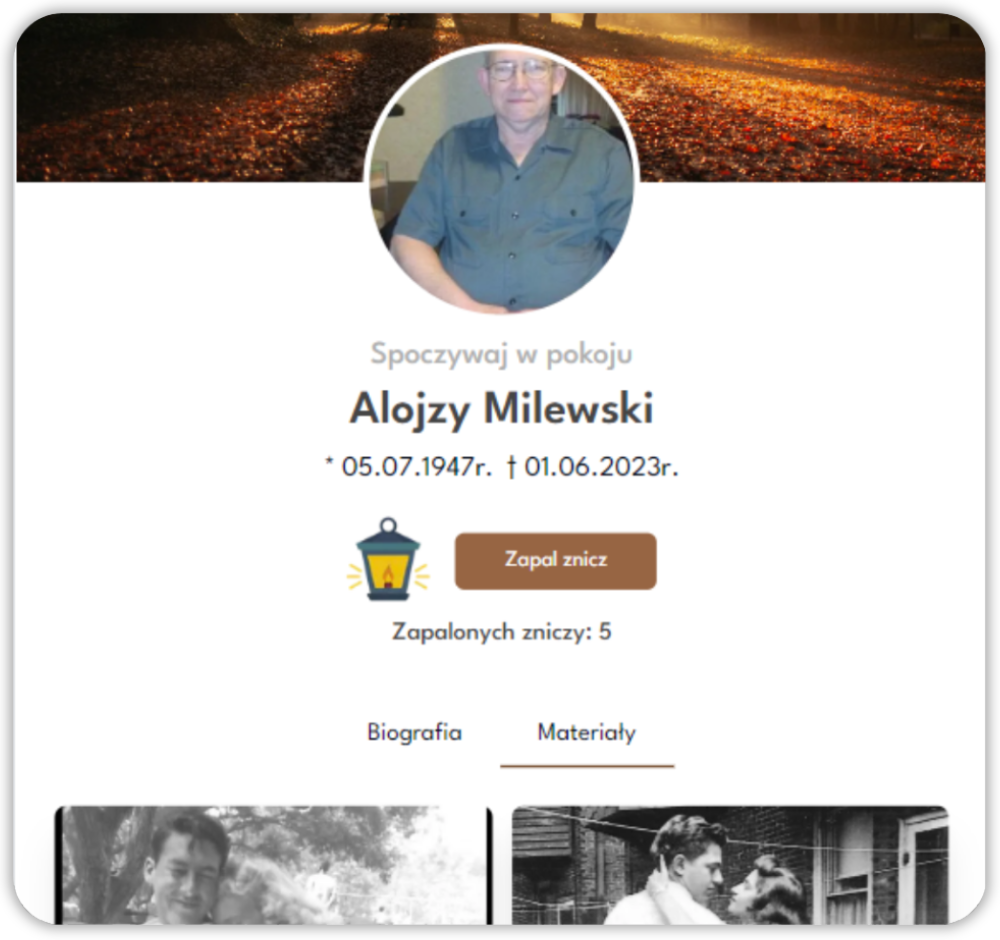This screenshot has width=1000, height=940.
Task: Click the lantern candle icon
Action: [x=388, y=559]
